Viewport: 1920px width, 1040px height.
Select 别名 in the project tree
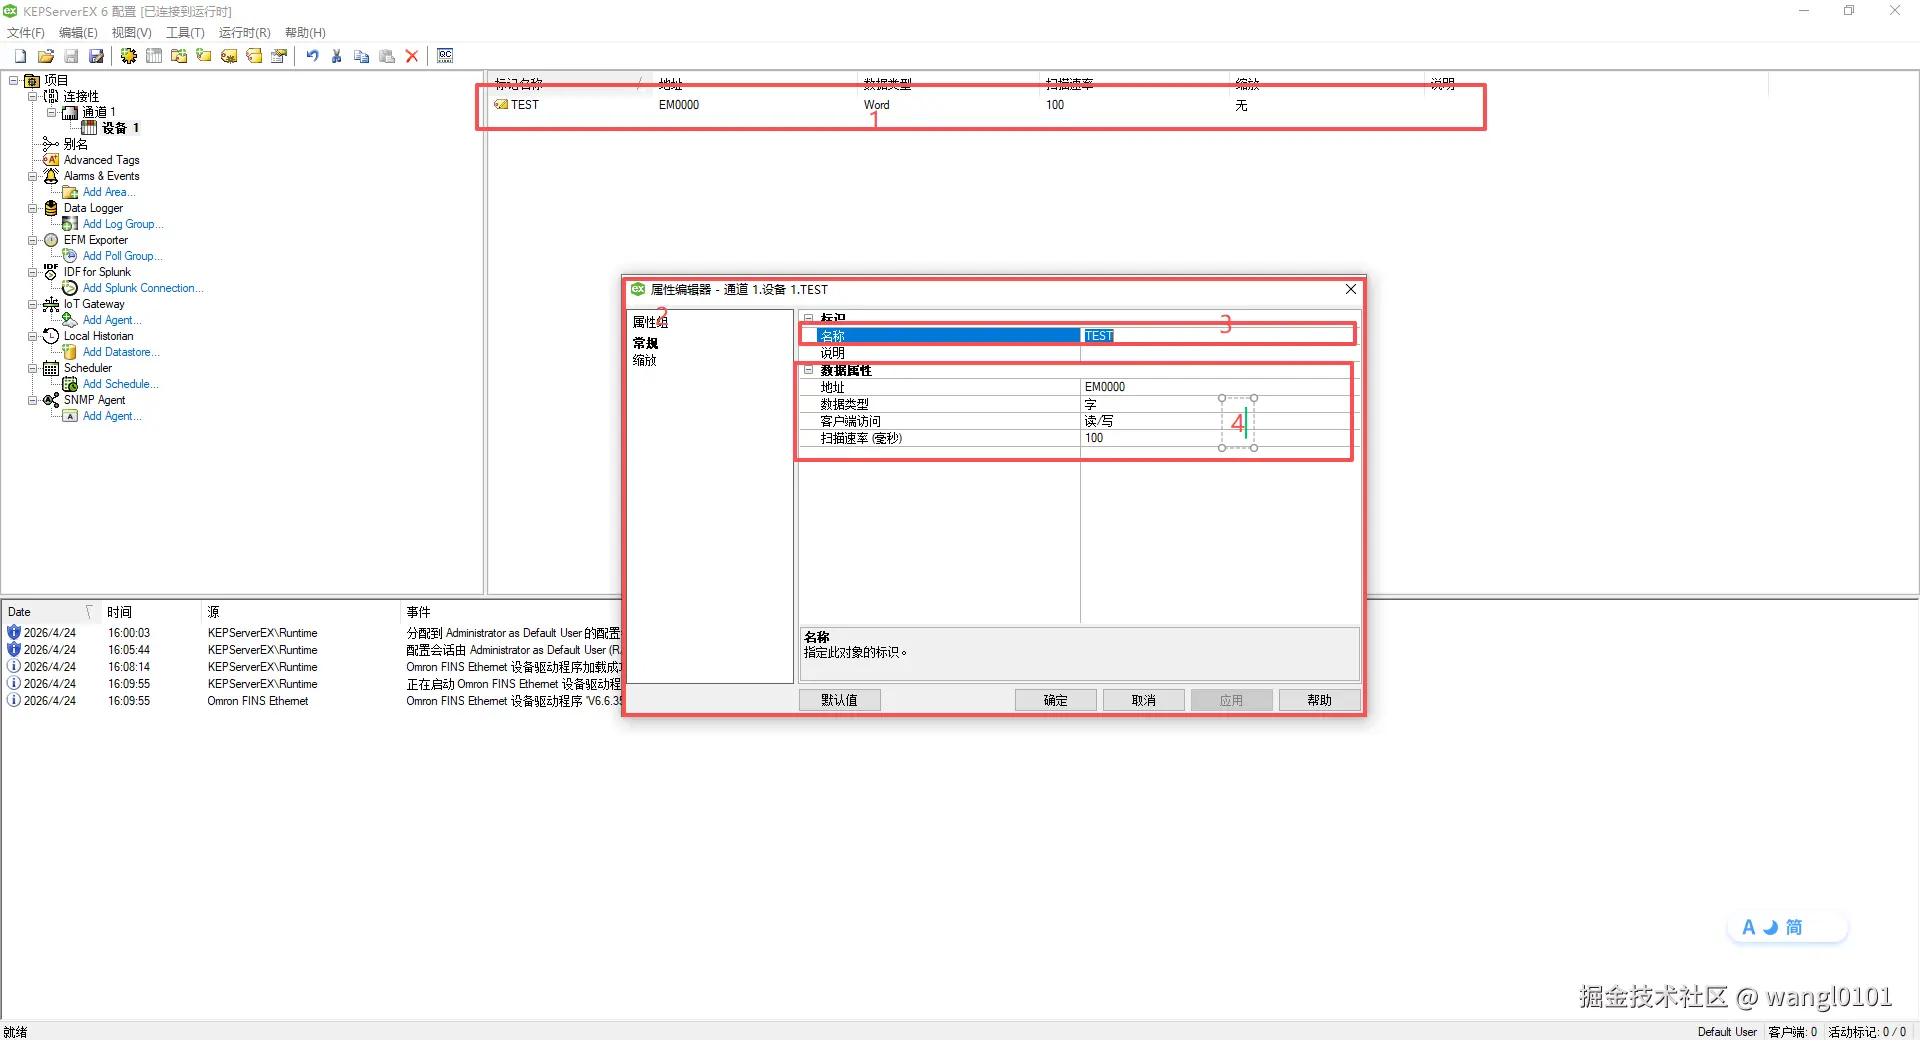click(75, 144)
